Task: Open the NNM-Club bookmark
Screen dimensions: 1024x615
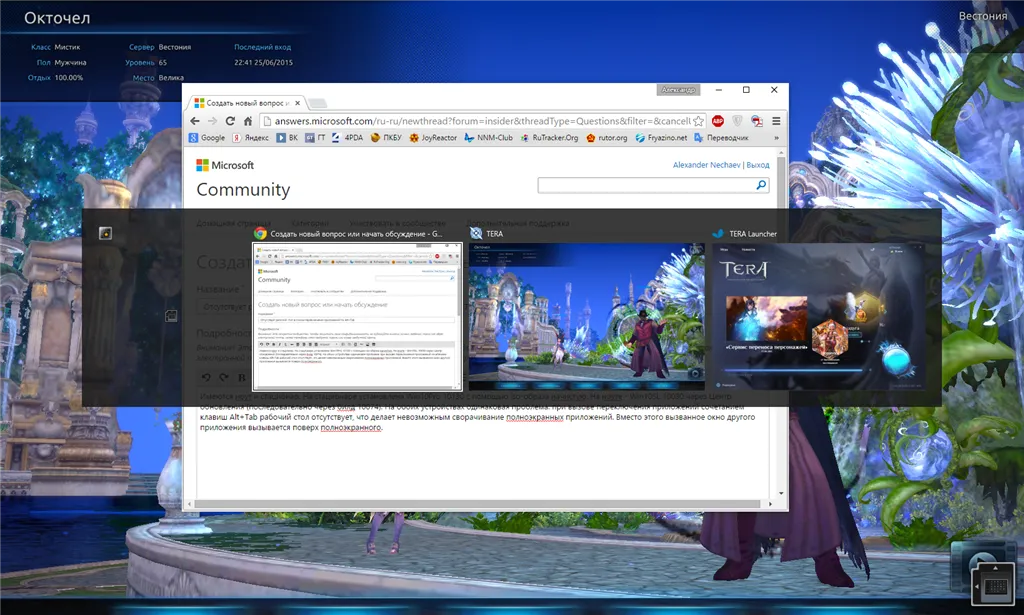Action: 488,138
